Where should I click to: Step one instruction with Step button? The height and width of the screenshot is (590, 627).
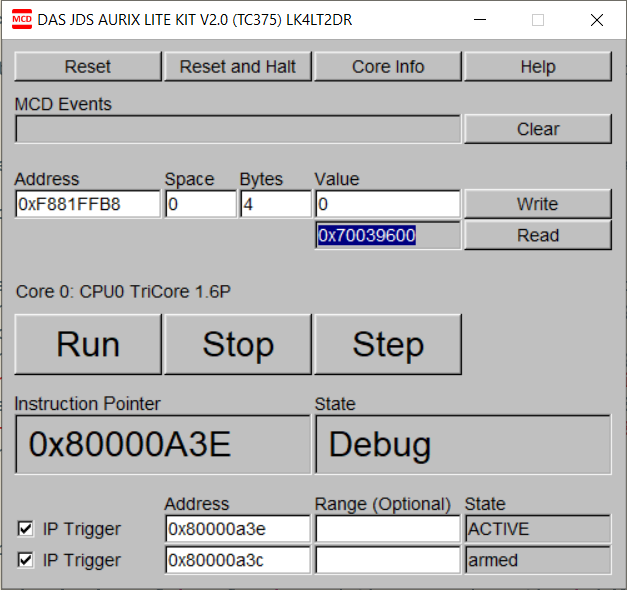point(388,344)
